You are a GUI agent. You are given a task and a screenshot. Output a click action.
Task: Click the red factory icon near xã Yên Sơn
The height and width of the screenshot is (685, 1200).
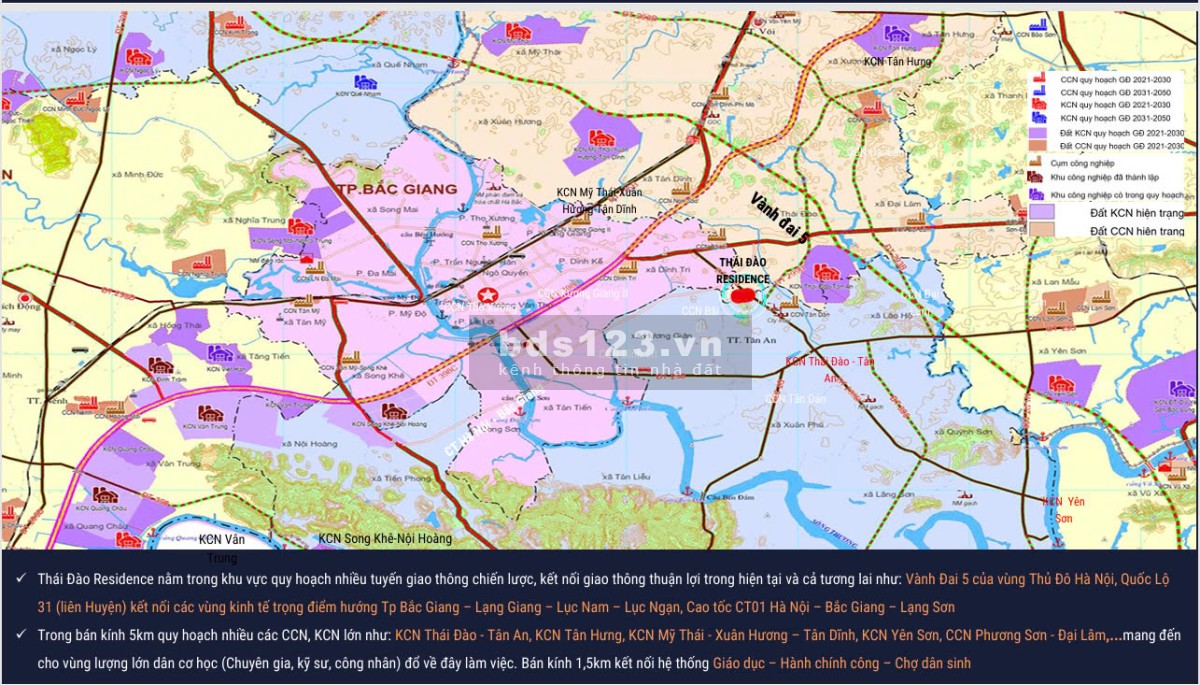pos(1060,384)
